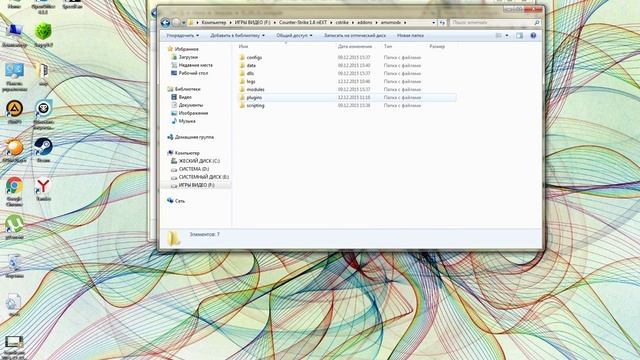Click into the Explorer search field
640x360 pixels.
click(x=491, y=23)
